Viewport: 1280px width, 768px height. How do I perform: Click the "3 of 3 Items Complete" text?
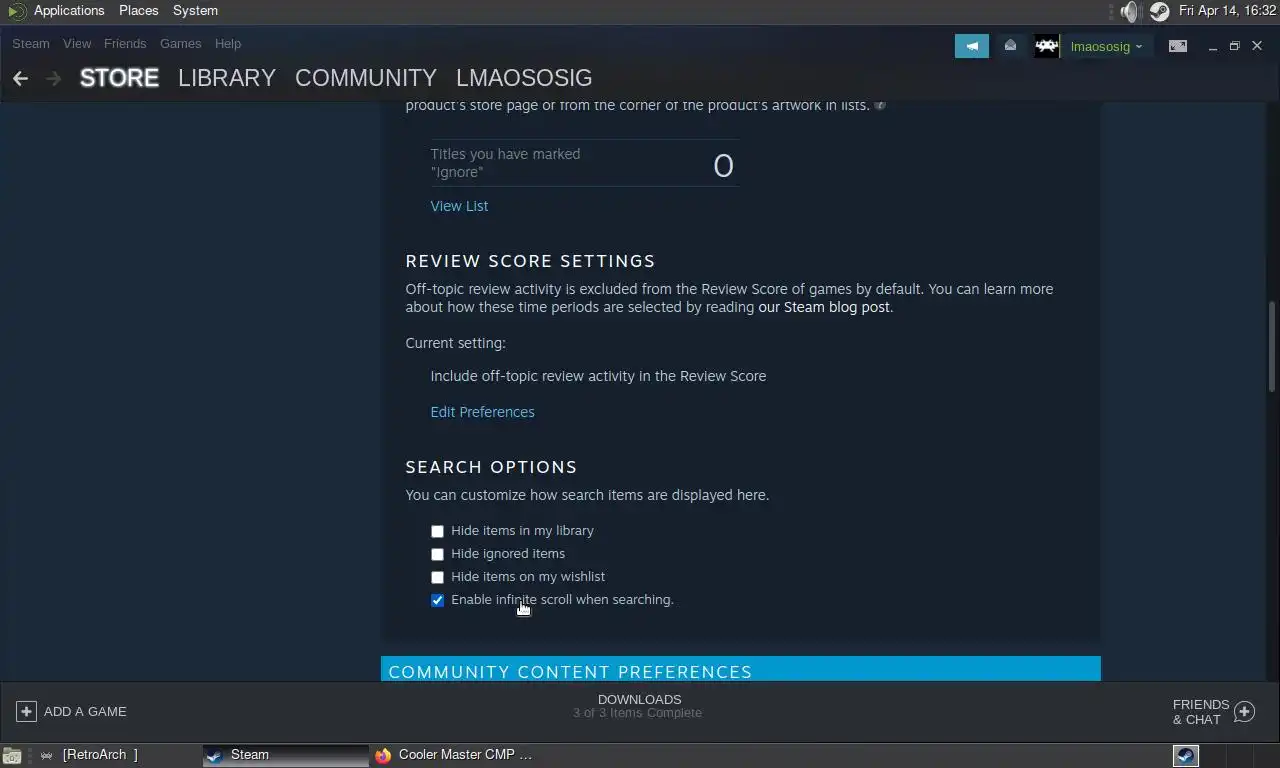637,713
